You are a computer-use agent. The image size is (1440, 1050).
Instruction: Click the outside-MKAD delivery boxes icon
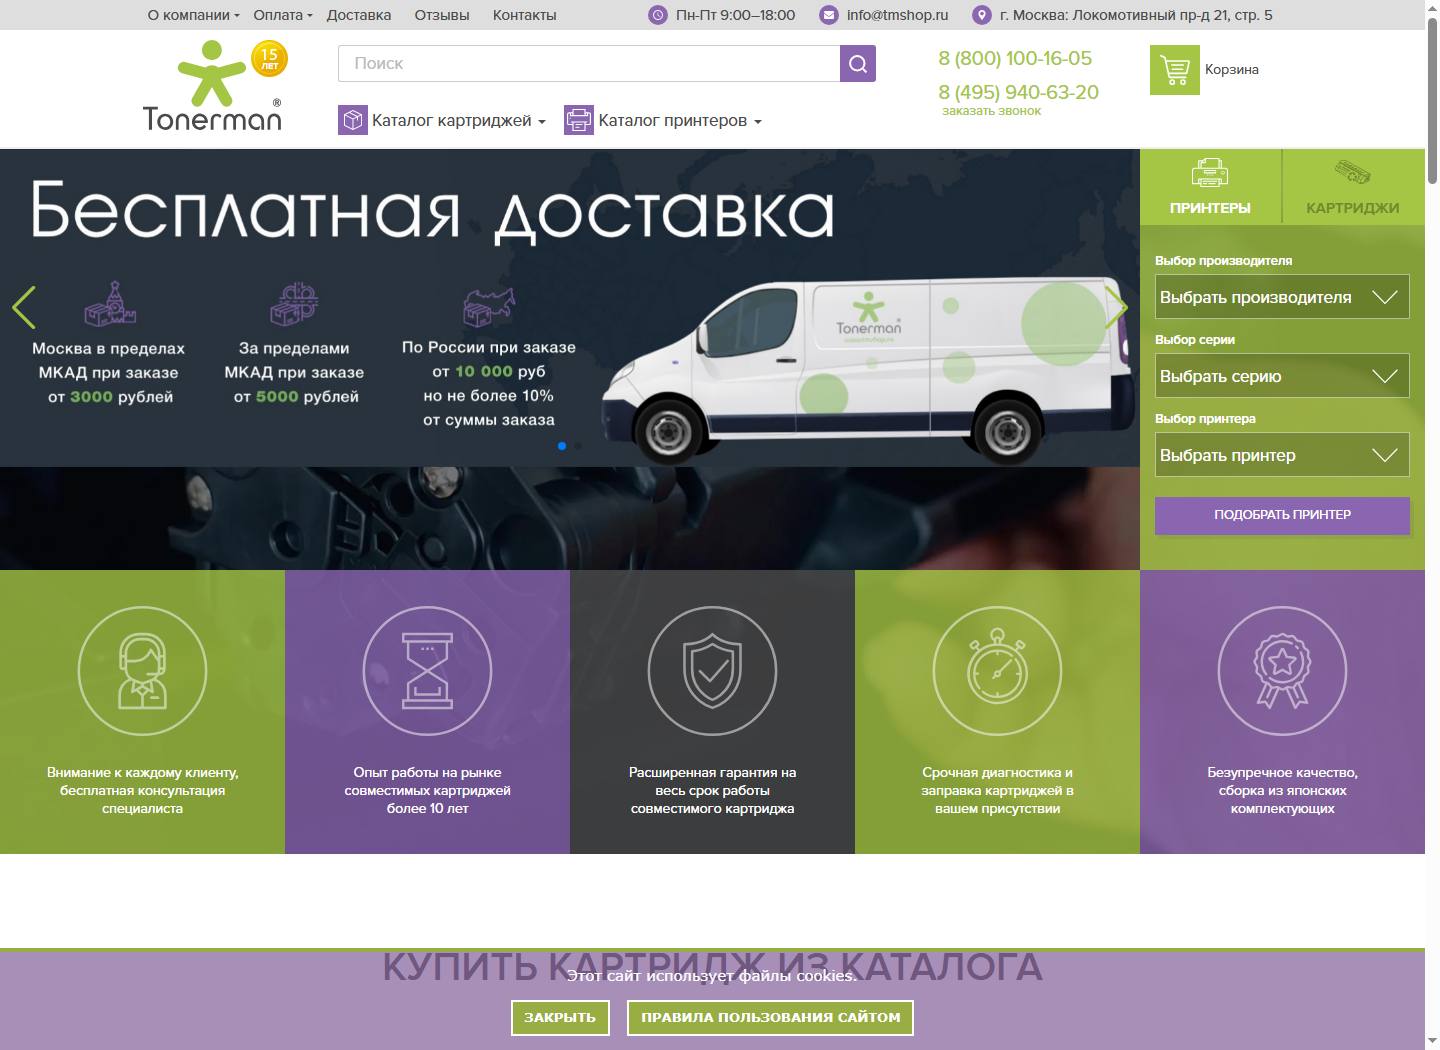pos(294,304)
